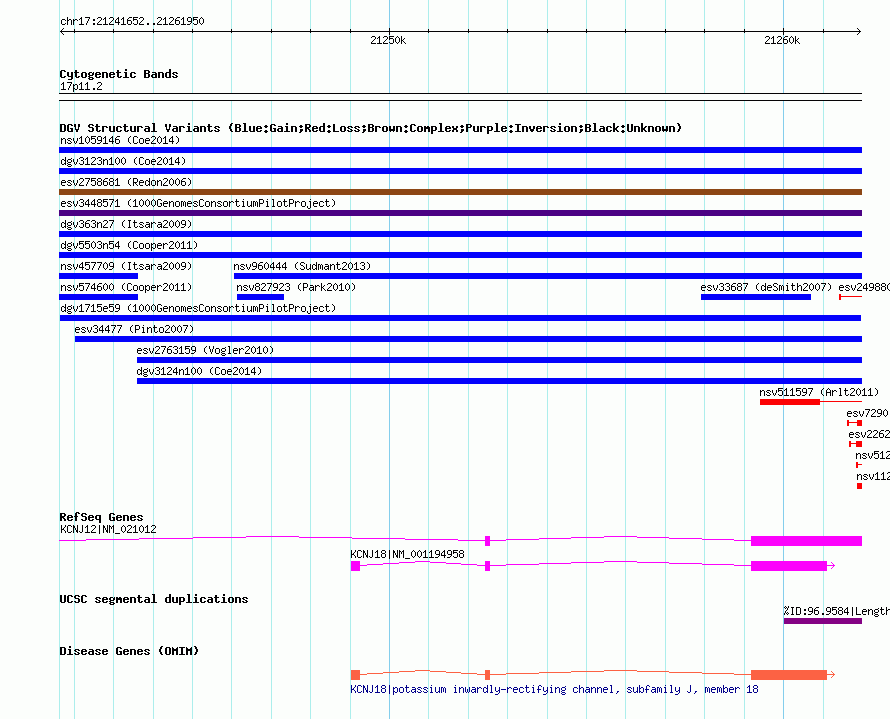890x719 pixels.
Task: Open variant dgv5503n54 (Cooper2011)
Action: pos(460,255)
